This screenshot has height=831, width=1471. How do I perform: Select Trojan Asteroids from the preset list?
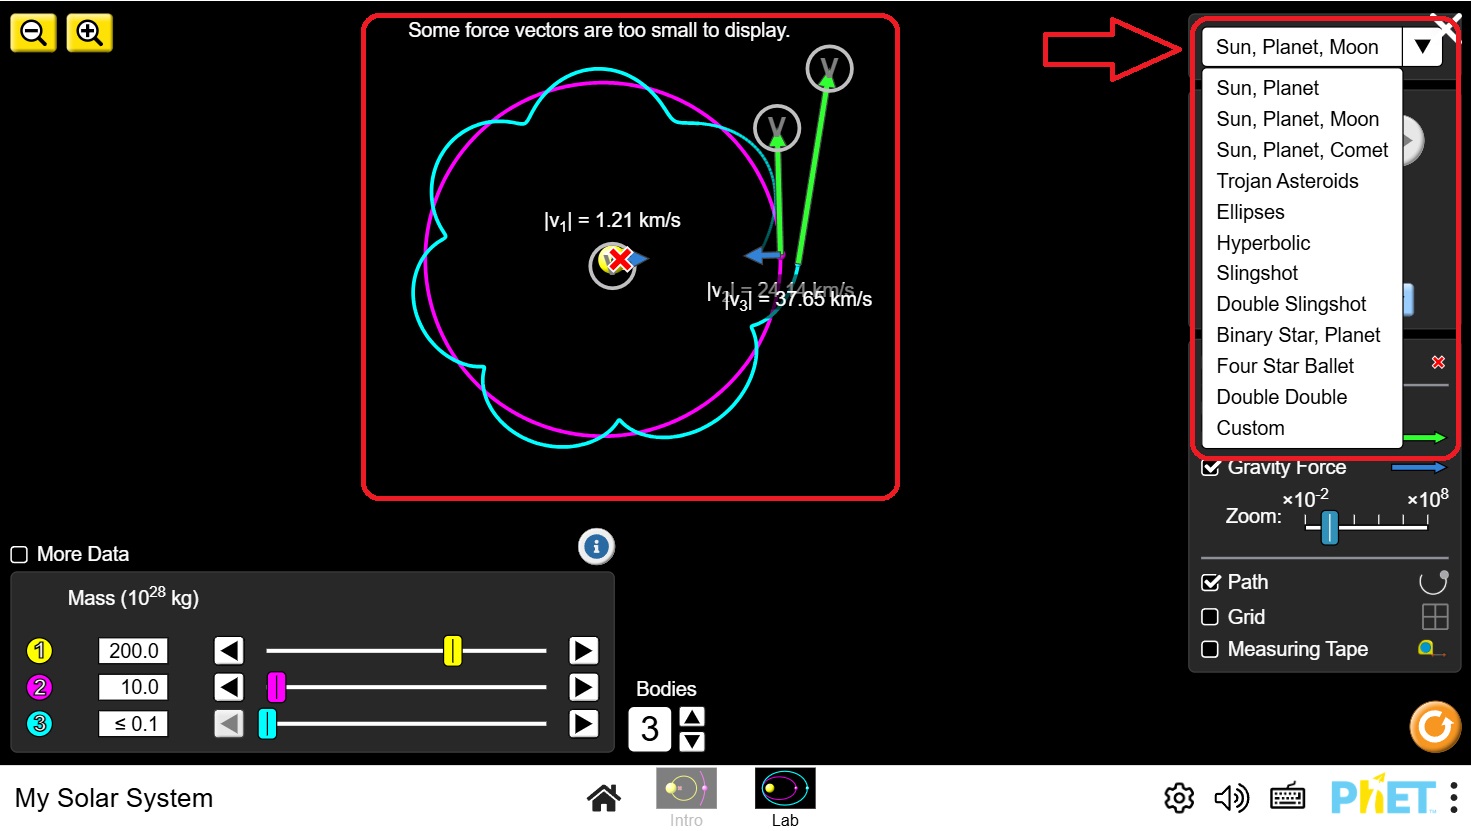(x=1287, y=181)
